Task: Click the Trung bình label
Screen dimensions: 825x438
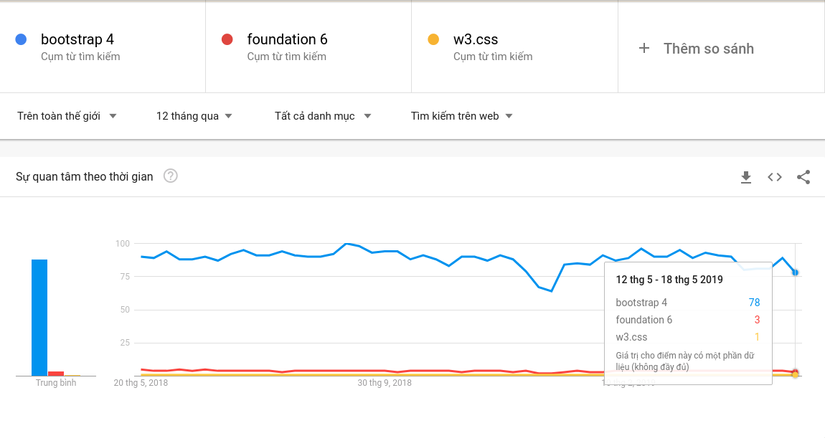Action: coord(56,383)
